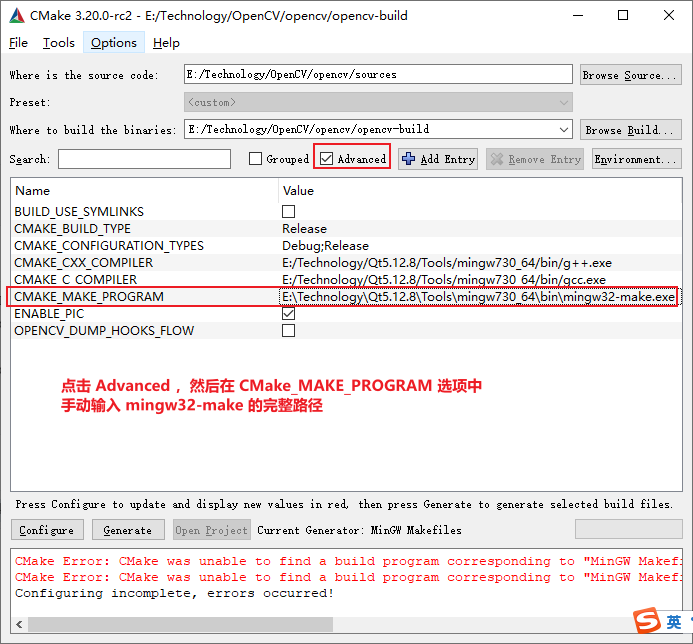Select OPENCV_DUMP_HOOKS_FLOW row name
Image resolution: width=693 pixels, height=644 pixels.
pyautogui.click(x=104, y=331)
